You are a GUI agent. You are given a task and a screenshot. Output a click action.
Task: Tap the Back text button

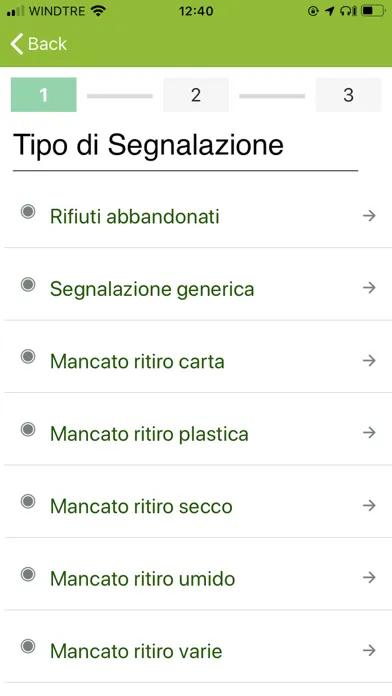coord(47,44)
